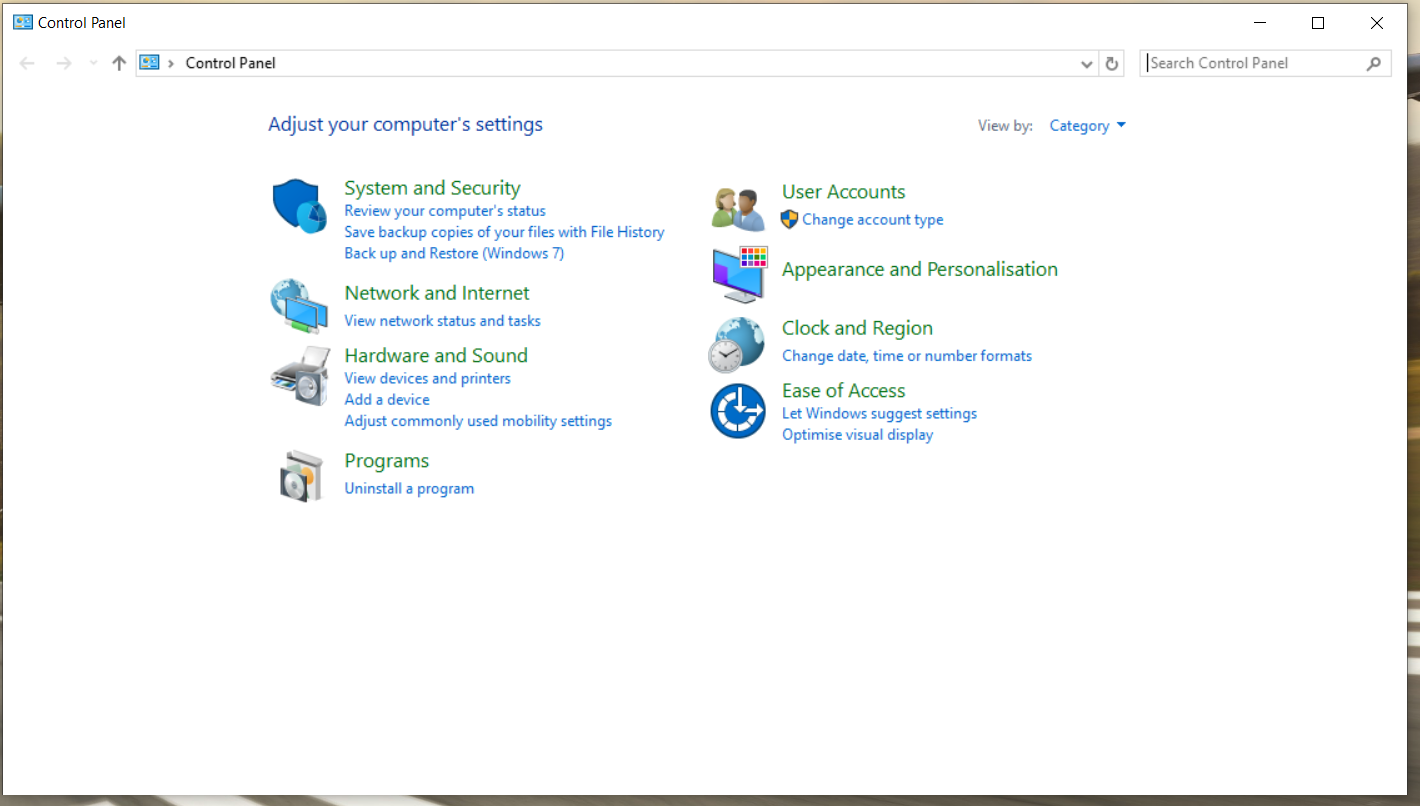Change date, time or number formats
Image resolution: width=1420 pixels, height=806 pixels.
(x=907, y=356)
